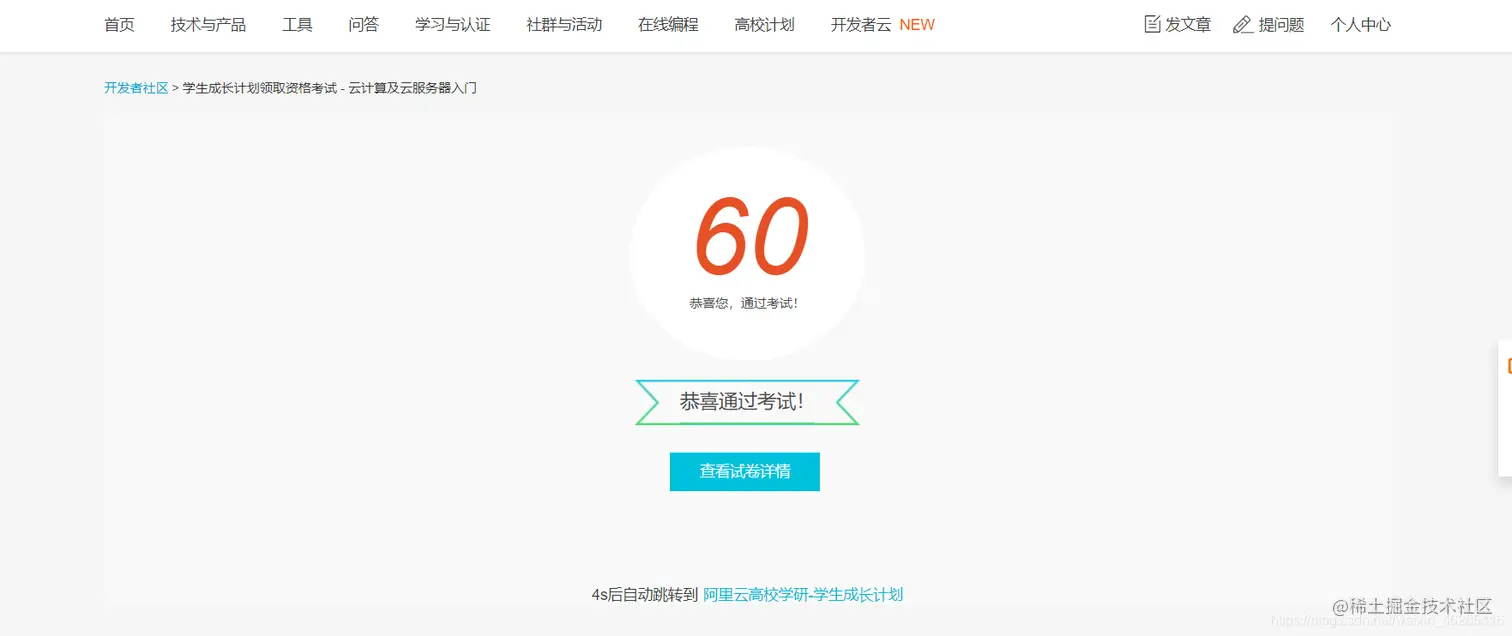Select 学习与认证 in the top navigation
The image size is (1512, 636).
(453, 25)
